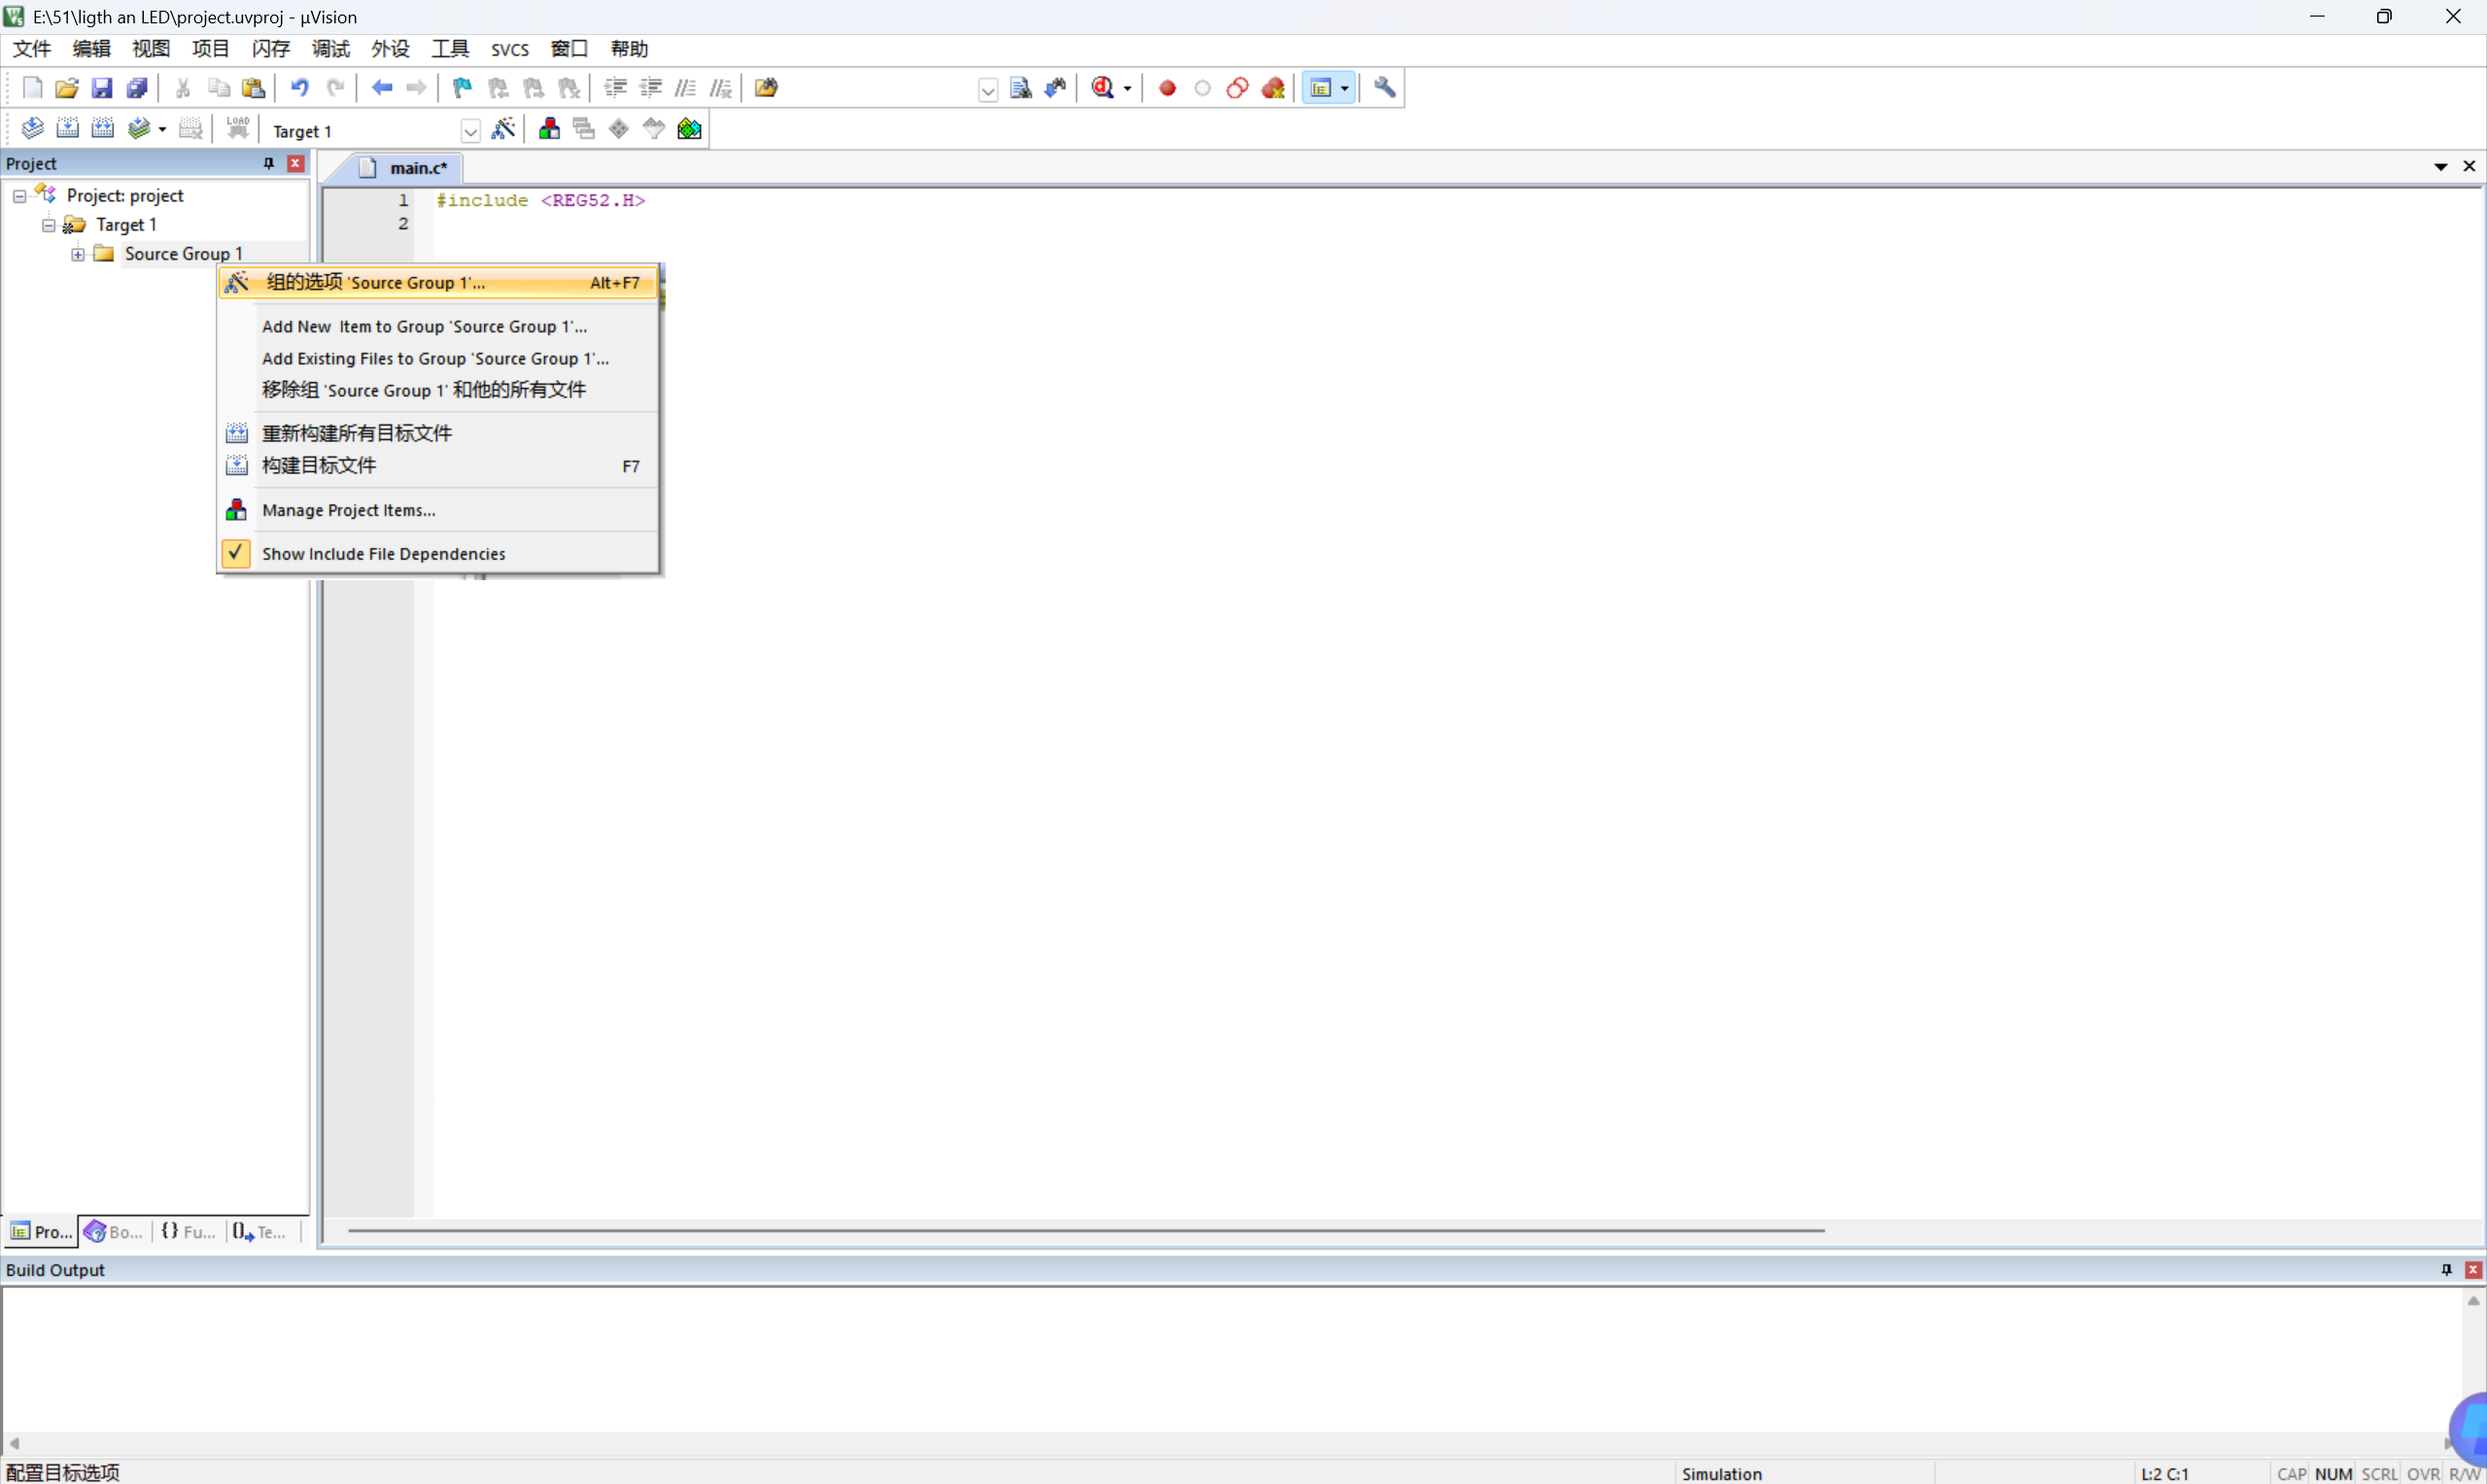Insert breakpoint using red dot icon
This screenshot has width=2487, height=1484.
pos(1167,88)
